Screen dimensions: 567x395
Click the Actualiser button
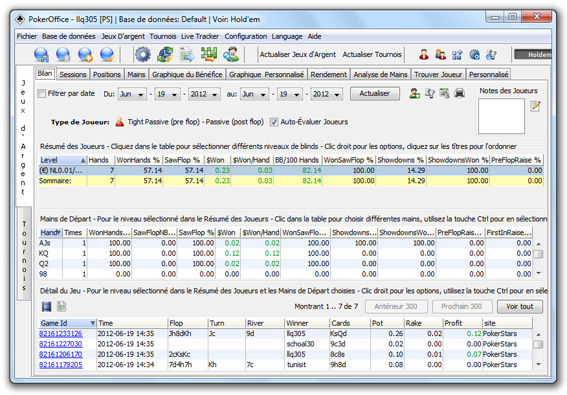[375, 93]
